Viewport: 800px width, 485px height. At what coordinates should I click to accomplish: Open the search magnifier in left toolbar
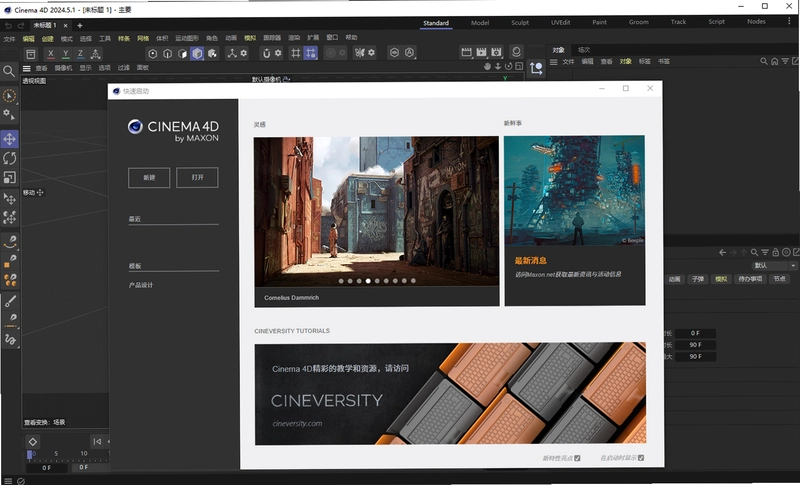[x=9, y=71]
